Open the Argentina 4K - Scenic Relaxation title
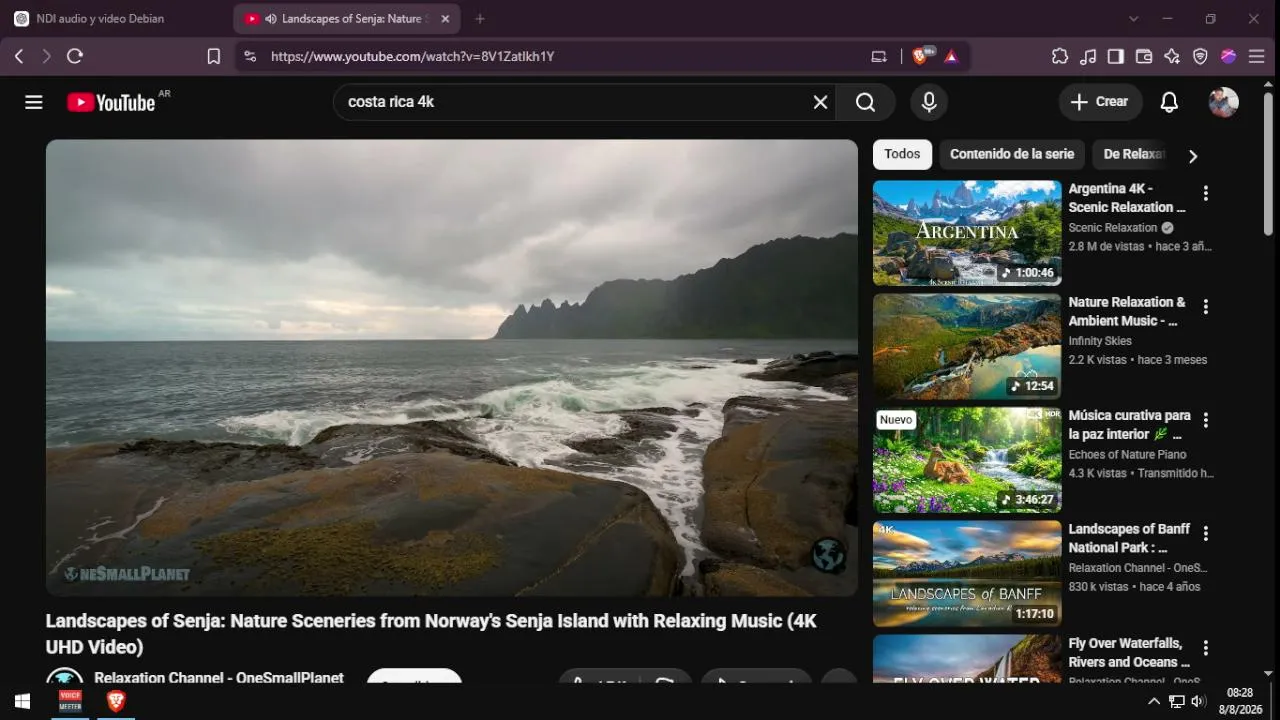 pos(1127,198)
